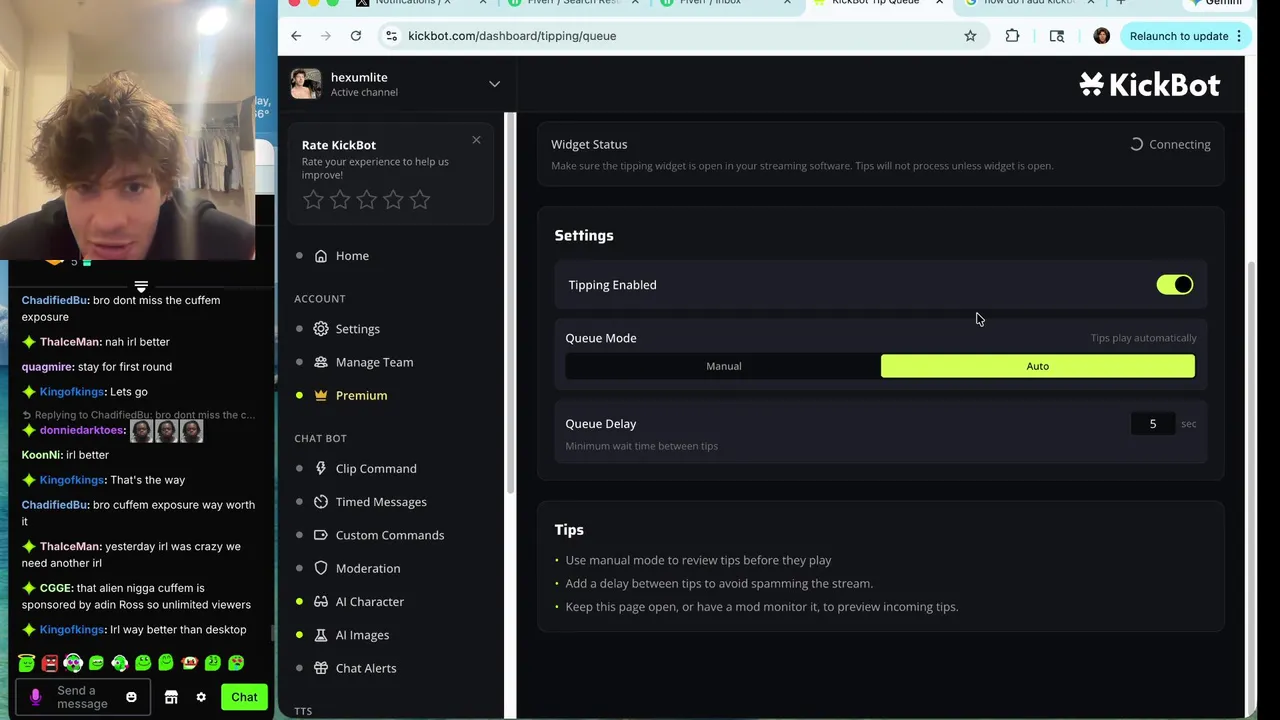Turn off the Tipping Enabled switch
The width and height of the screenshot is (1280, 720).
1175,285
